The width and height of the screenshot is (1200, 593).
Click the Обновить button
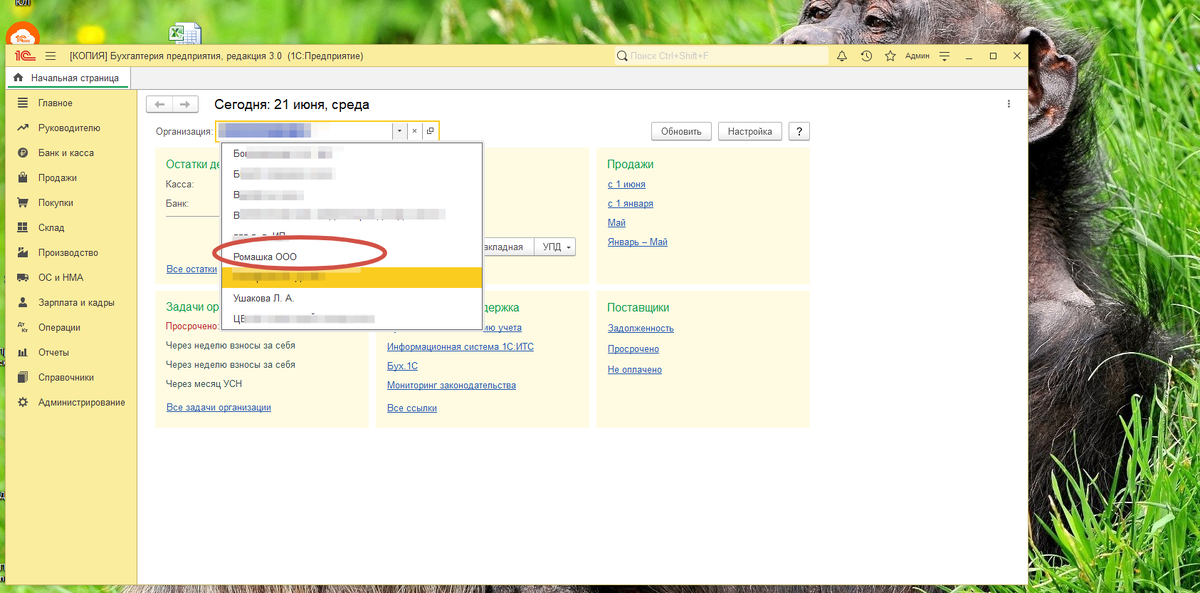tap(681, 131)
